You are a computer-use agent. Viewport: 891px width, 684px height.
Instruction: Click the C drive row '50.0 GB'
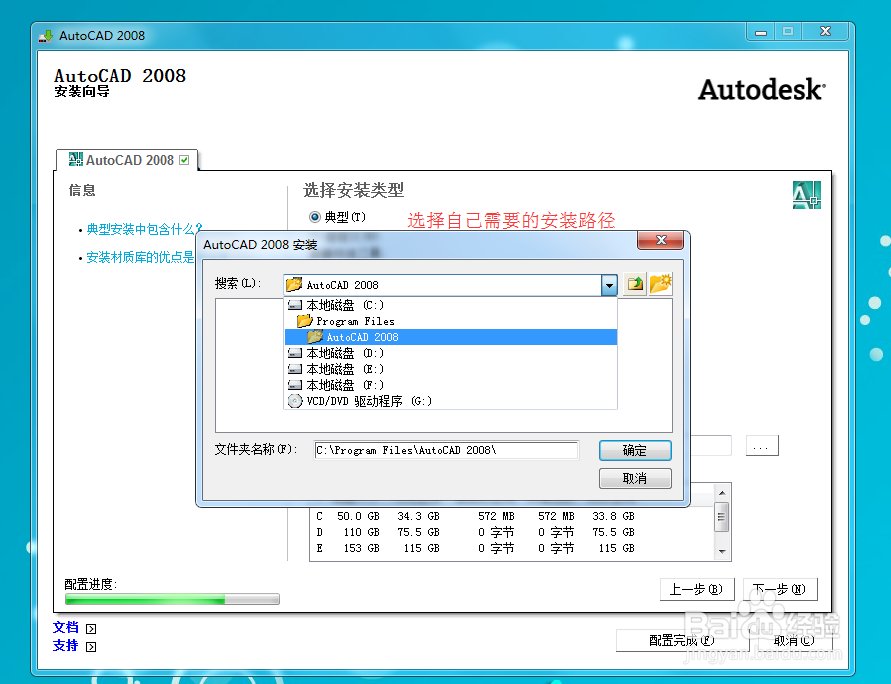(x=358, y=516)
